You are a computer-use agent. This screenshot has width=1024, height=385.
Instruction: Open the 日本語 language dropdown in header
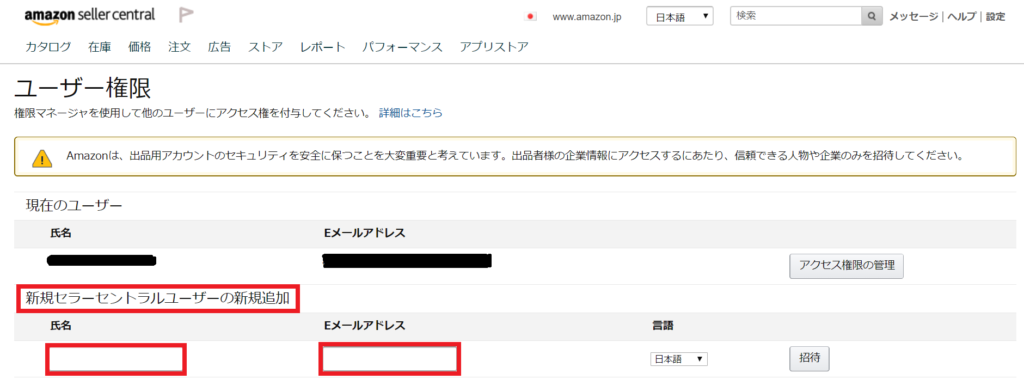coord(680,16)
